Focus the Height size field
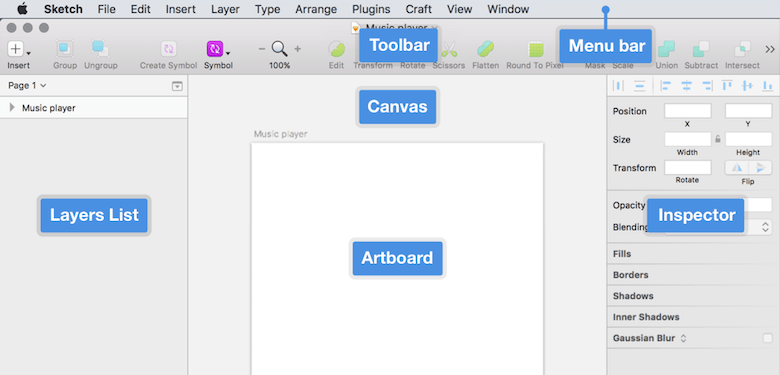Image resolution: width=780 pixels, height=375 pixels. point(748,139)
